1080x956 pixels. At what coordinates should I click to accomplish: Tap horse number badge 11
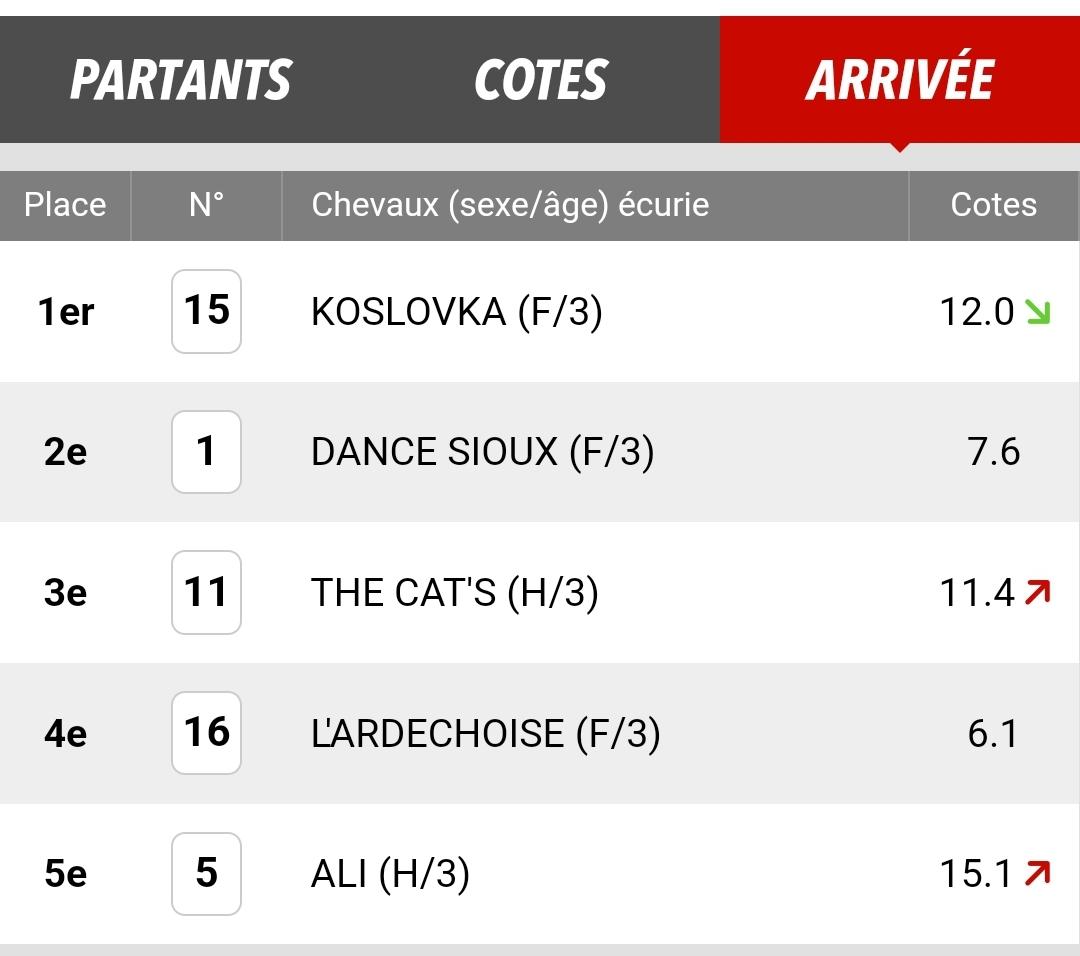[x=207, y=592]
